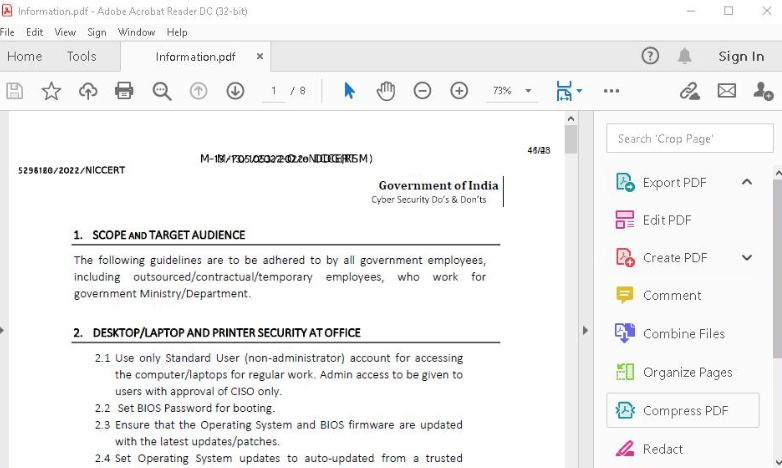Share a link to the file

tap(690, 91)
